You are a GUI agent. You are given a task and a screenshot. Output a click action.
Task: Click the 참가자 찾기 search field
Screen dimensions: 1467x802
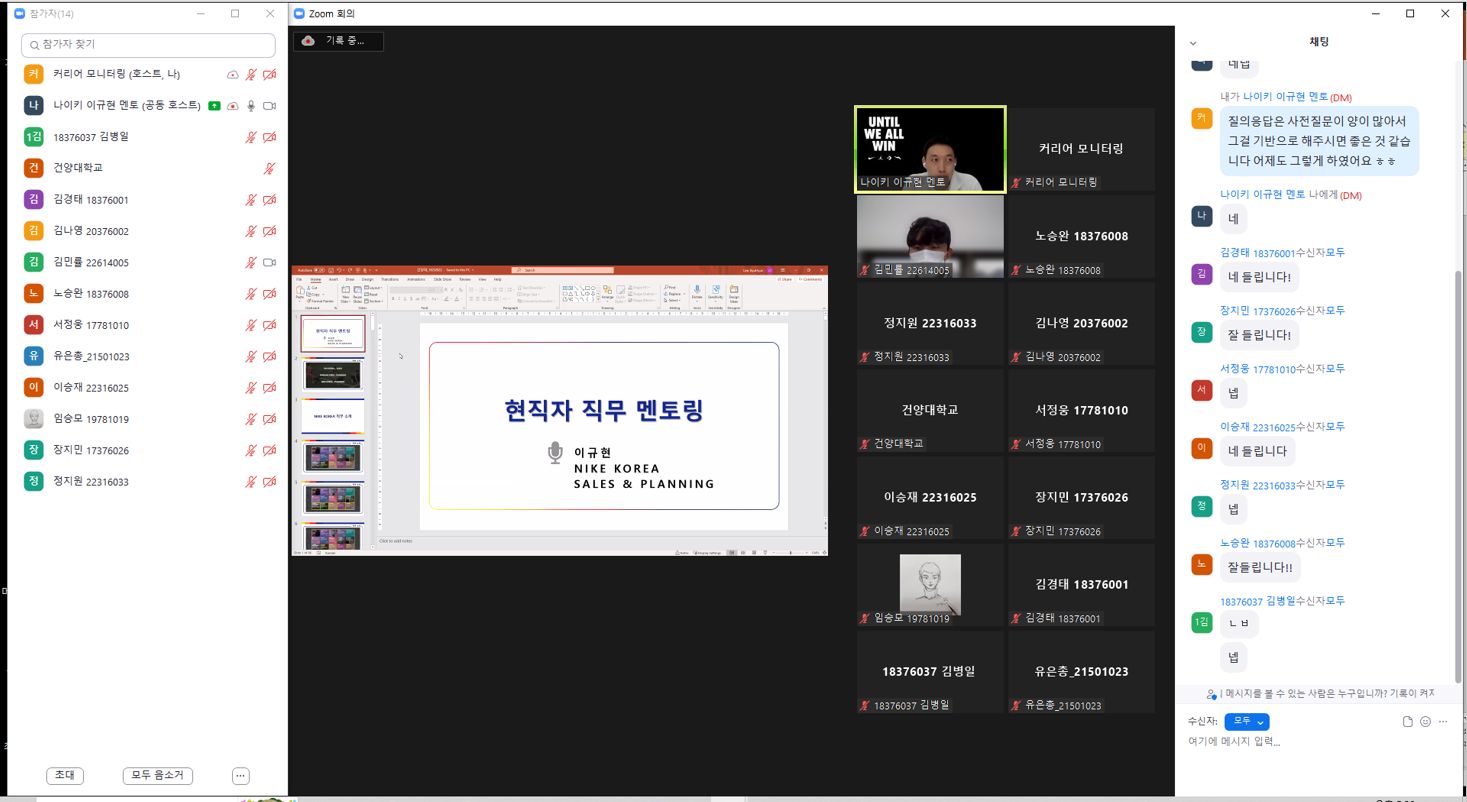click(148, 45)
